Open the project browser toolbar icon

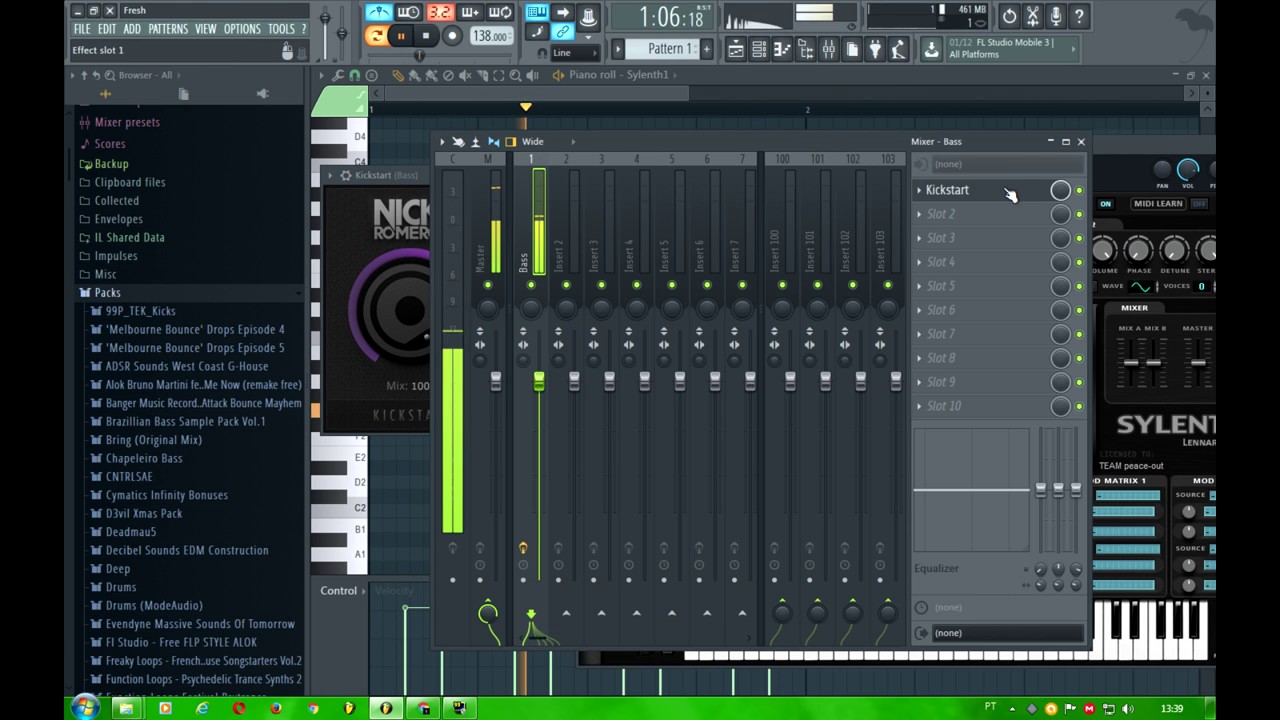pos(805,49)
